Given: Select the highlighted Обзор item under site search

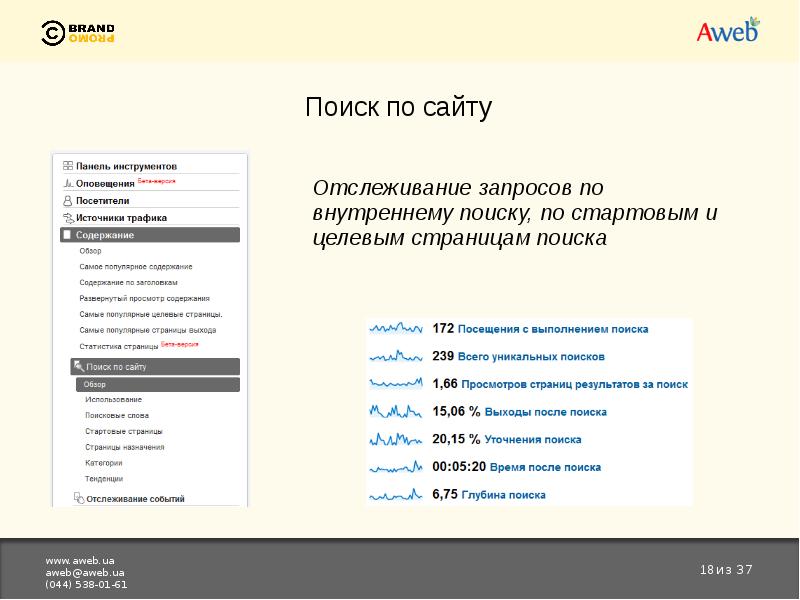Looking at the screenshot, I should click(x=157, y=384).
